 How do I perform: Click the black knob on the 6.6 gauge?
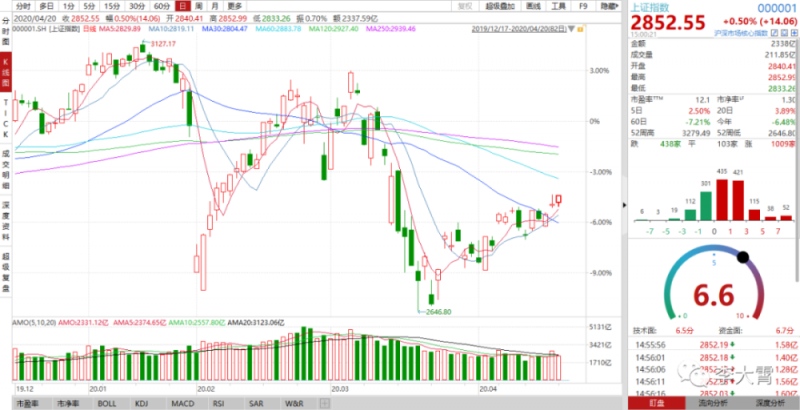click(x=743, y=257)
